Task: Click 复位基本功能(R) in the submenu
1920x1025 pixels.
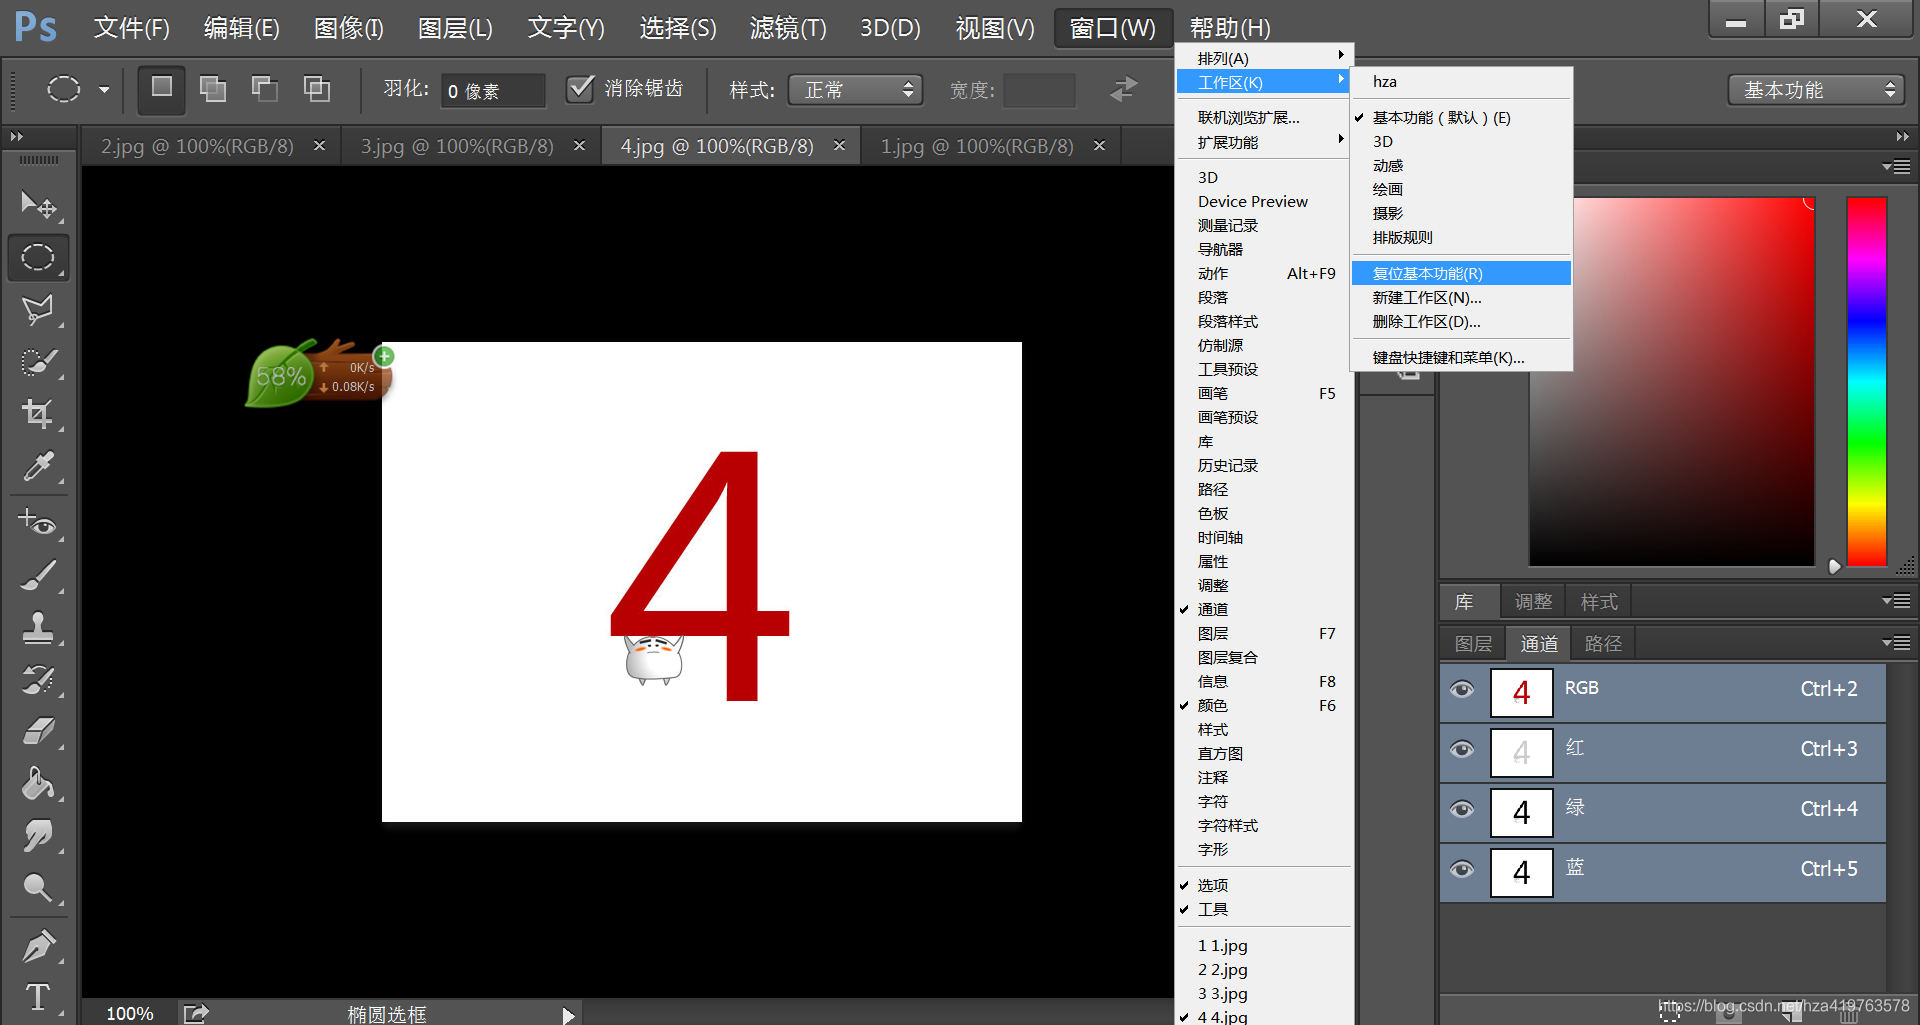Action: (1427, 273)
